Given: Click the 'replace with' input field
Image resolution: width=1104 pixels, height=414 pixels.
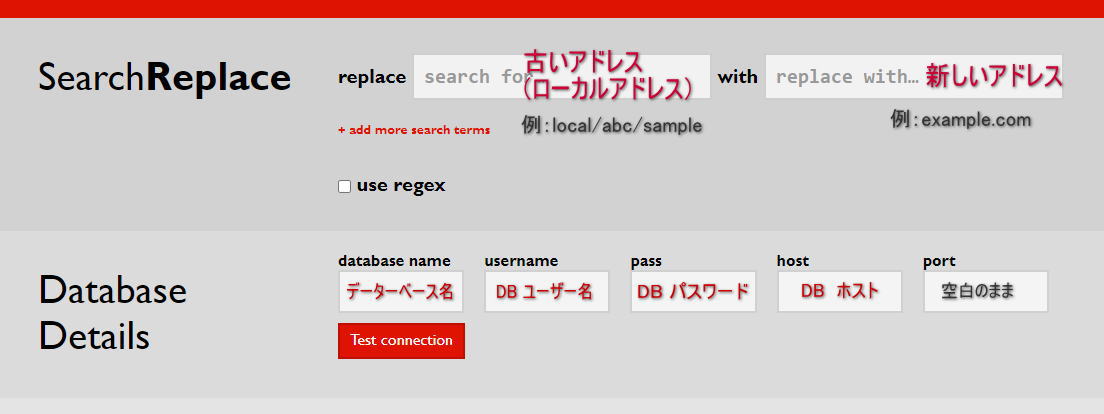Looking at the screenshot, I should [845, 77].
